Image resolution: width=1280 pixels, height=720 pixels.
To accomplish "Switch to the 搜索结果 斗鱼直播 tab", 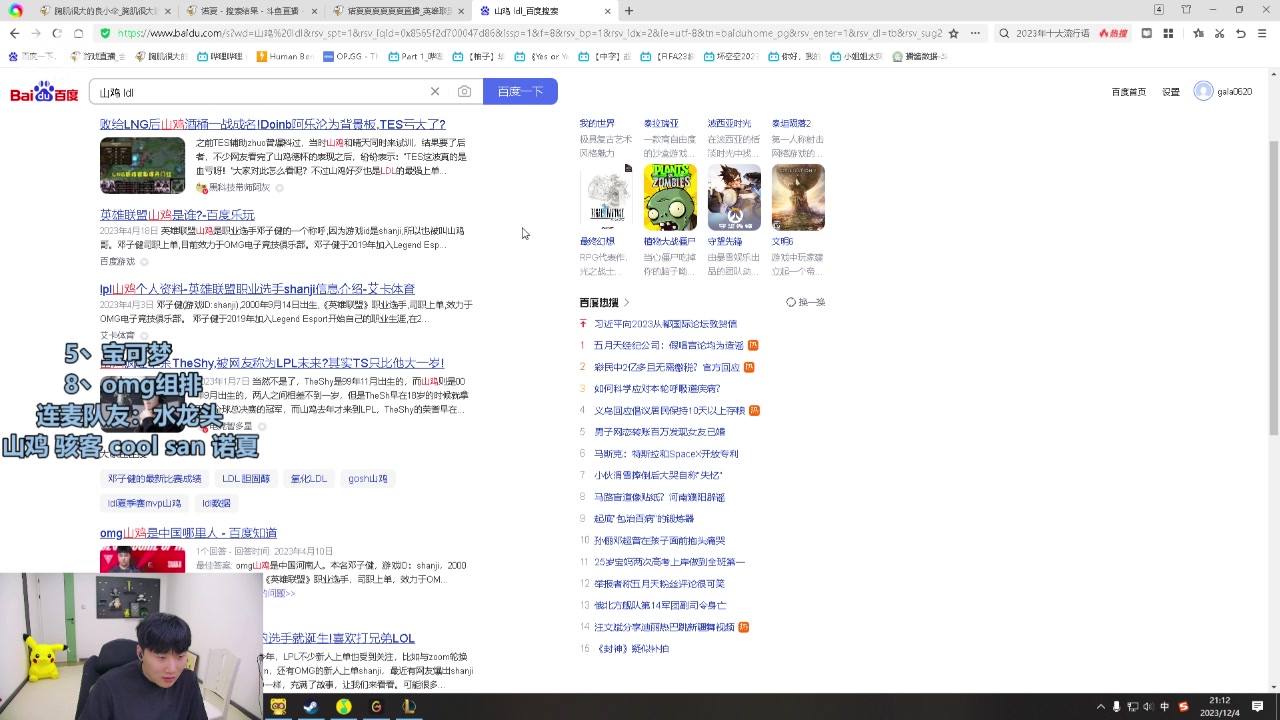I will click(x=249, y=11).
